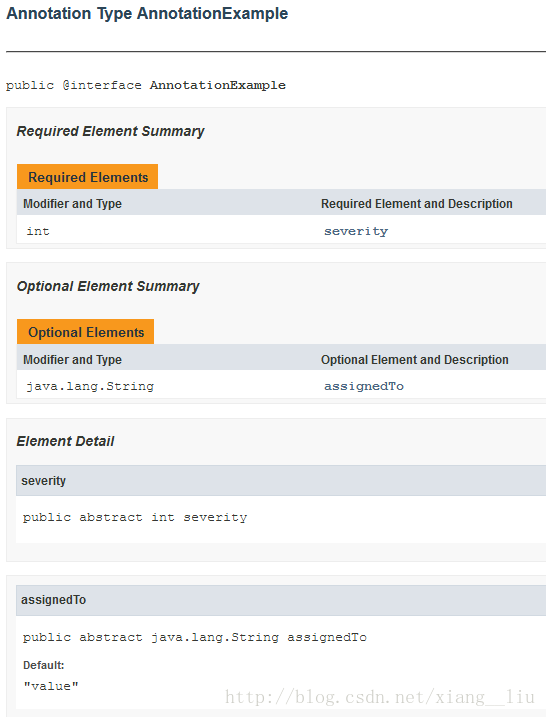Viewport: 546px width, 717px height.
Task: Click the "value" default text
Action: tap(51, 686)
